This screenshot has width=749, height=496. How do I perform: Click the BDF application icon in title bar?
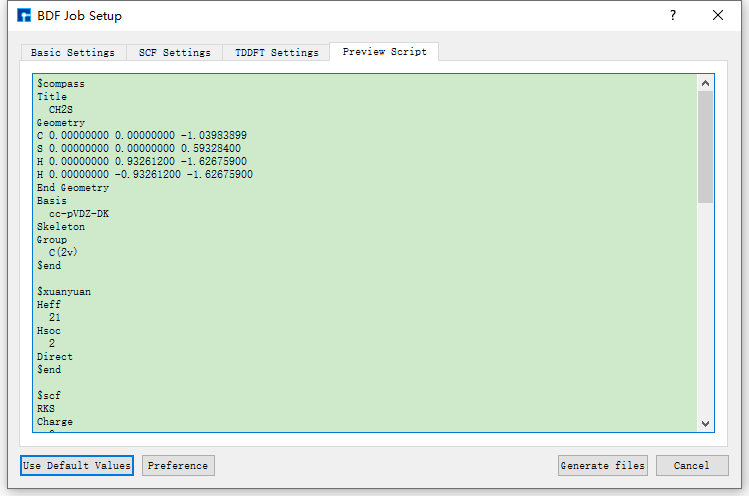(x=24, y=16)
